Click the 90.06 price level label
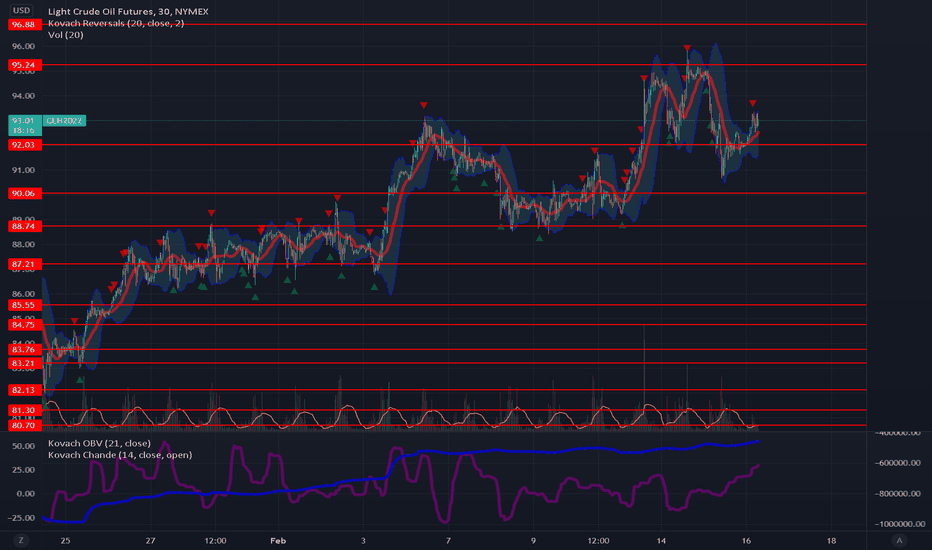 24,193
